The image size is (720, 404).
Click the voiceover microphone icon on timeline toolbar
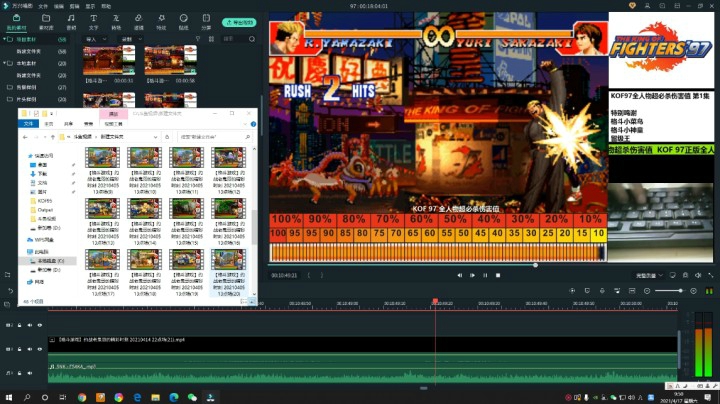(x=602, y=291)
